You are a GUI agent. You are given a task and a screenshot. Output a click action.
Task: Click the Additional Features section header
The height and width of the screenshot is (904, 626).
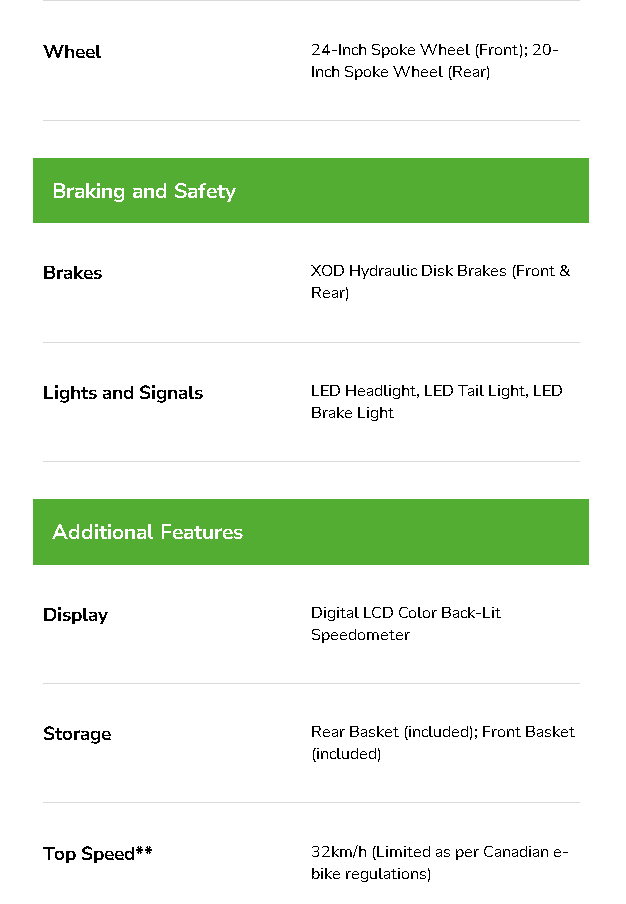click(147, 532)
